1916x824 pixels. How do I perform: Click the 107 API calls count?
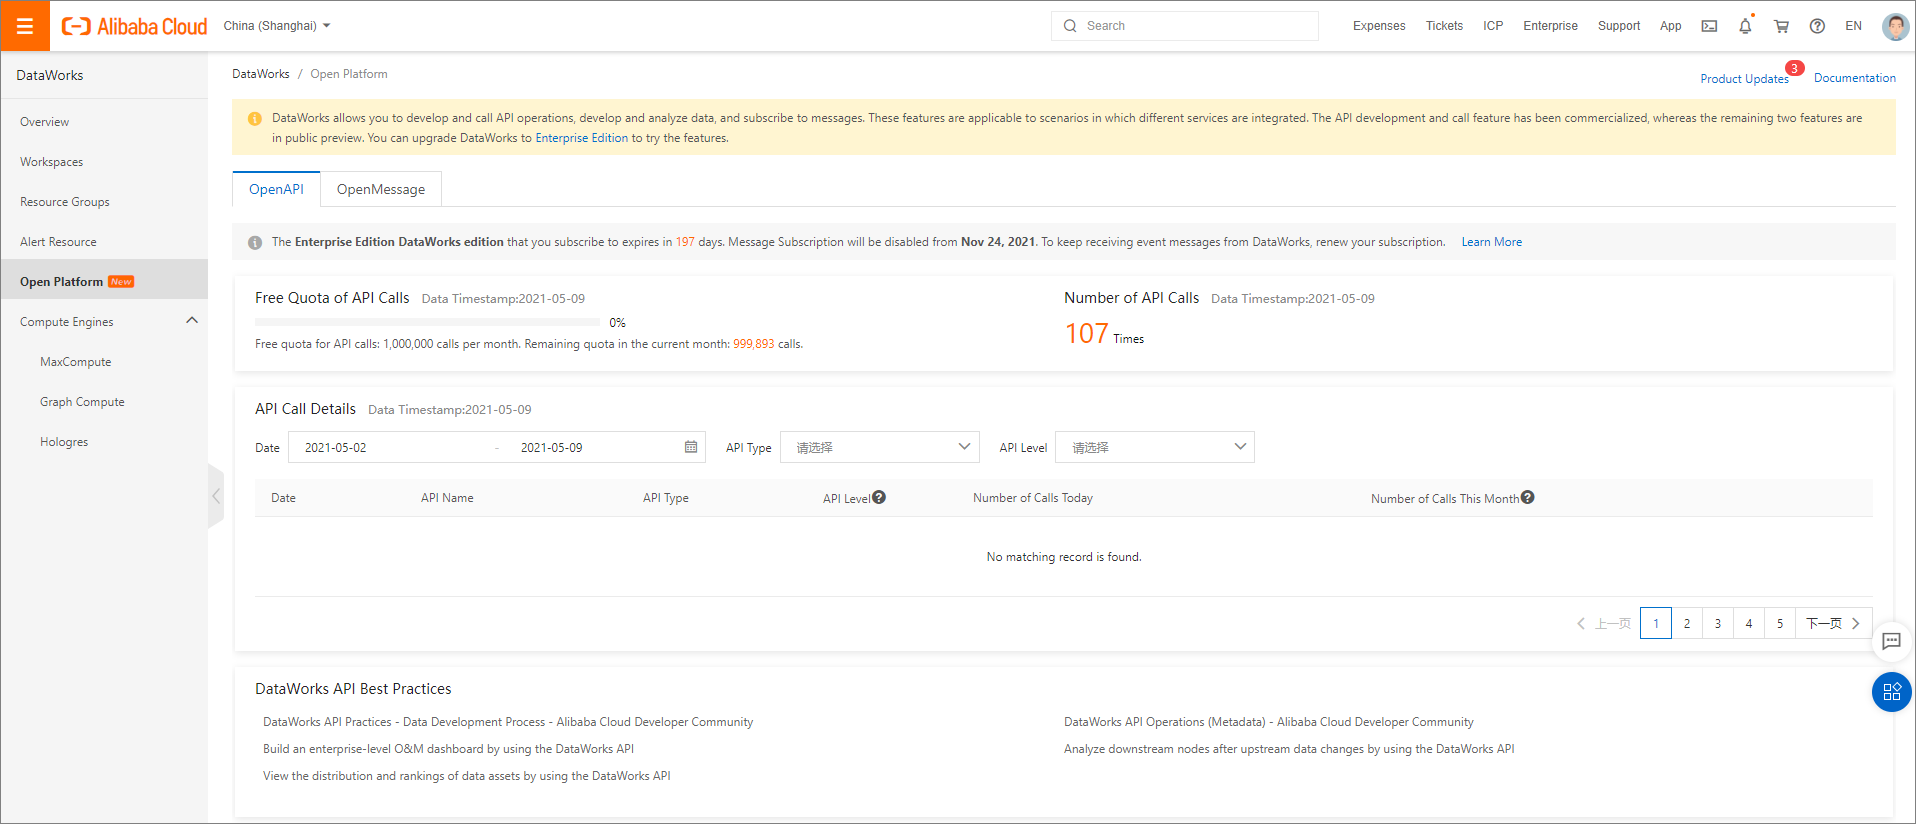1086,334
